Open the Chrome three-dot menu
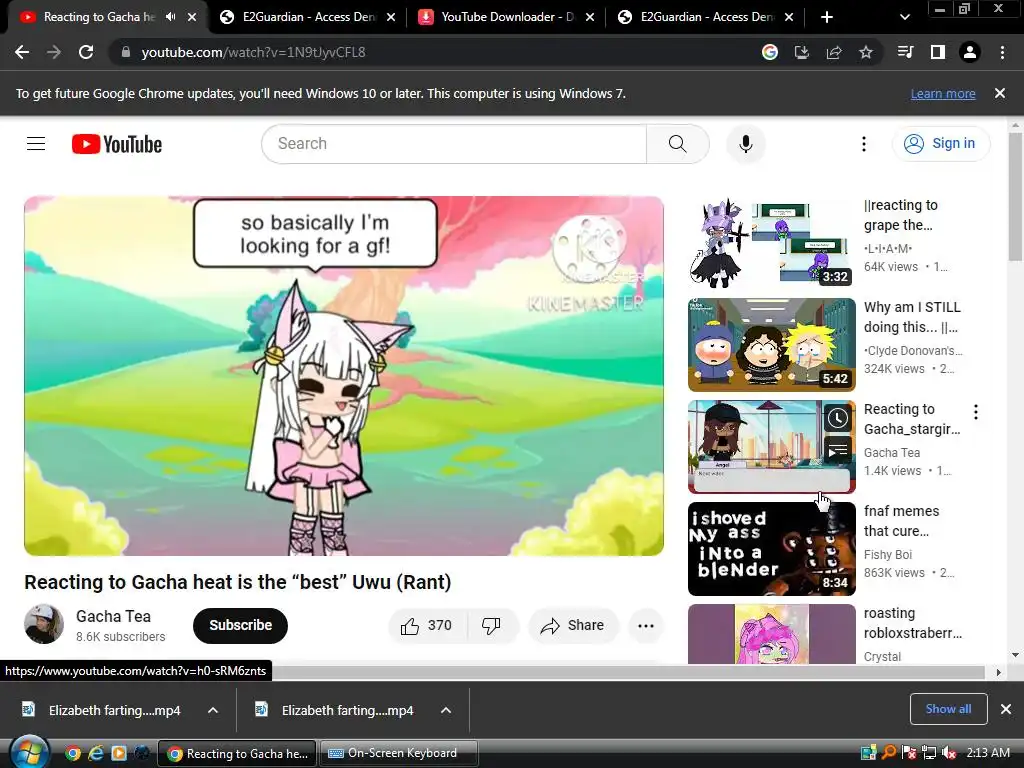The height and width of the screenshot is (768, 1024). point(1002,52)
